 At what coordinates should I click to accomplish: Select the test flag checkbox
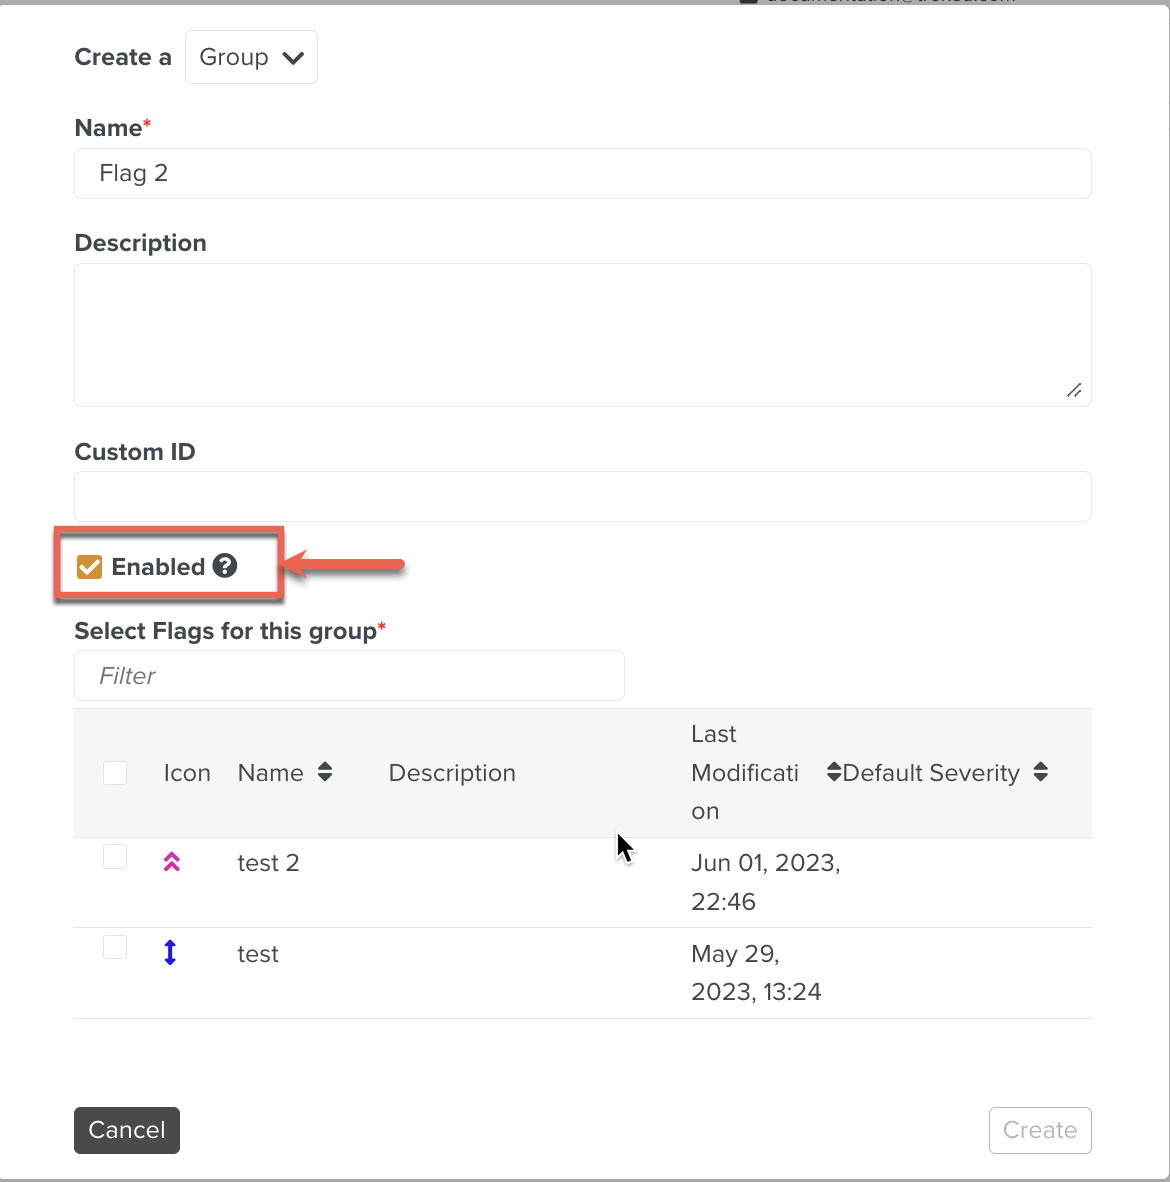point(115,947)
